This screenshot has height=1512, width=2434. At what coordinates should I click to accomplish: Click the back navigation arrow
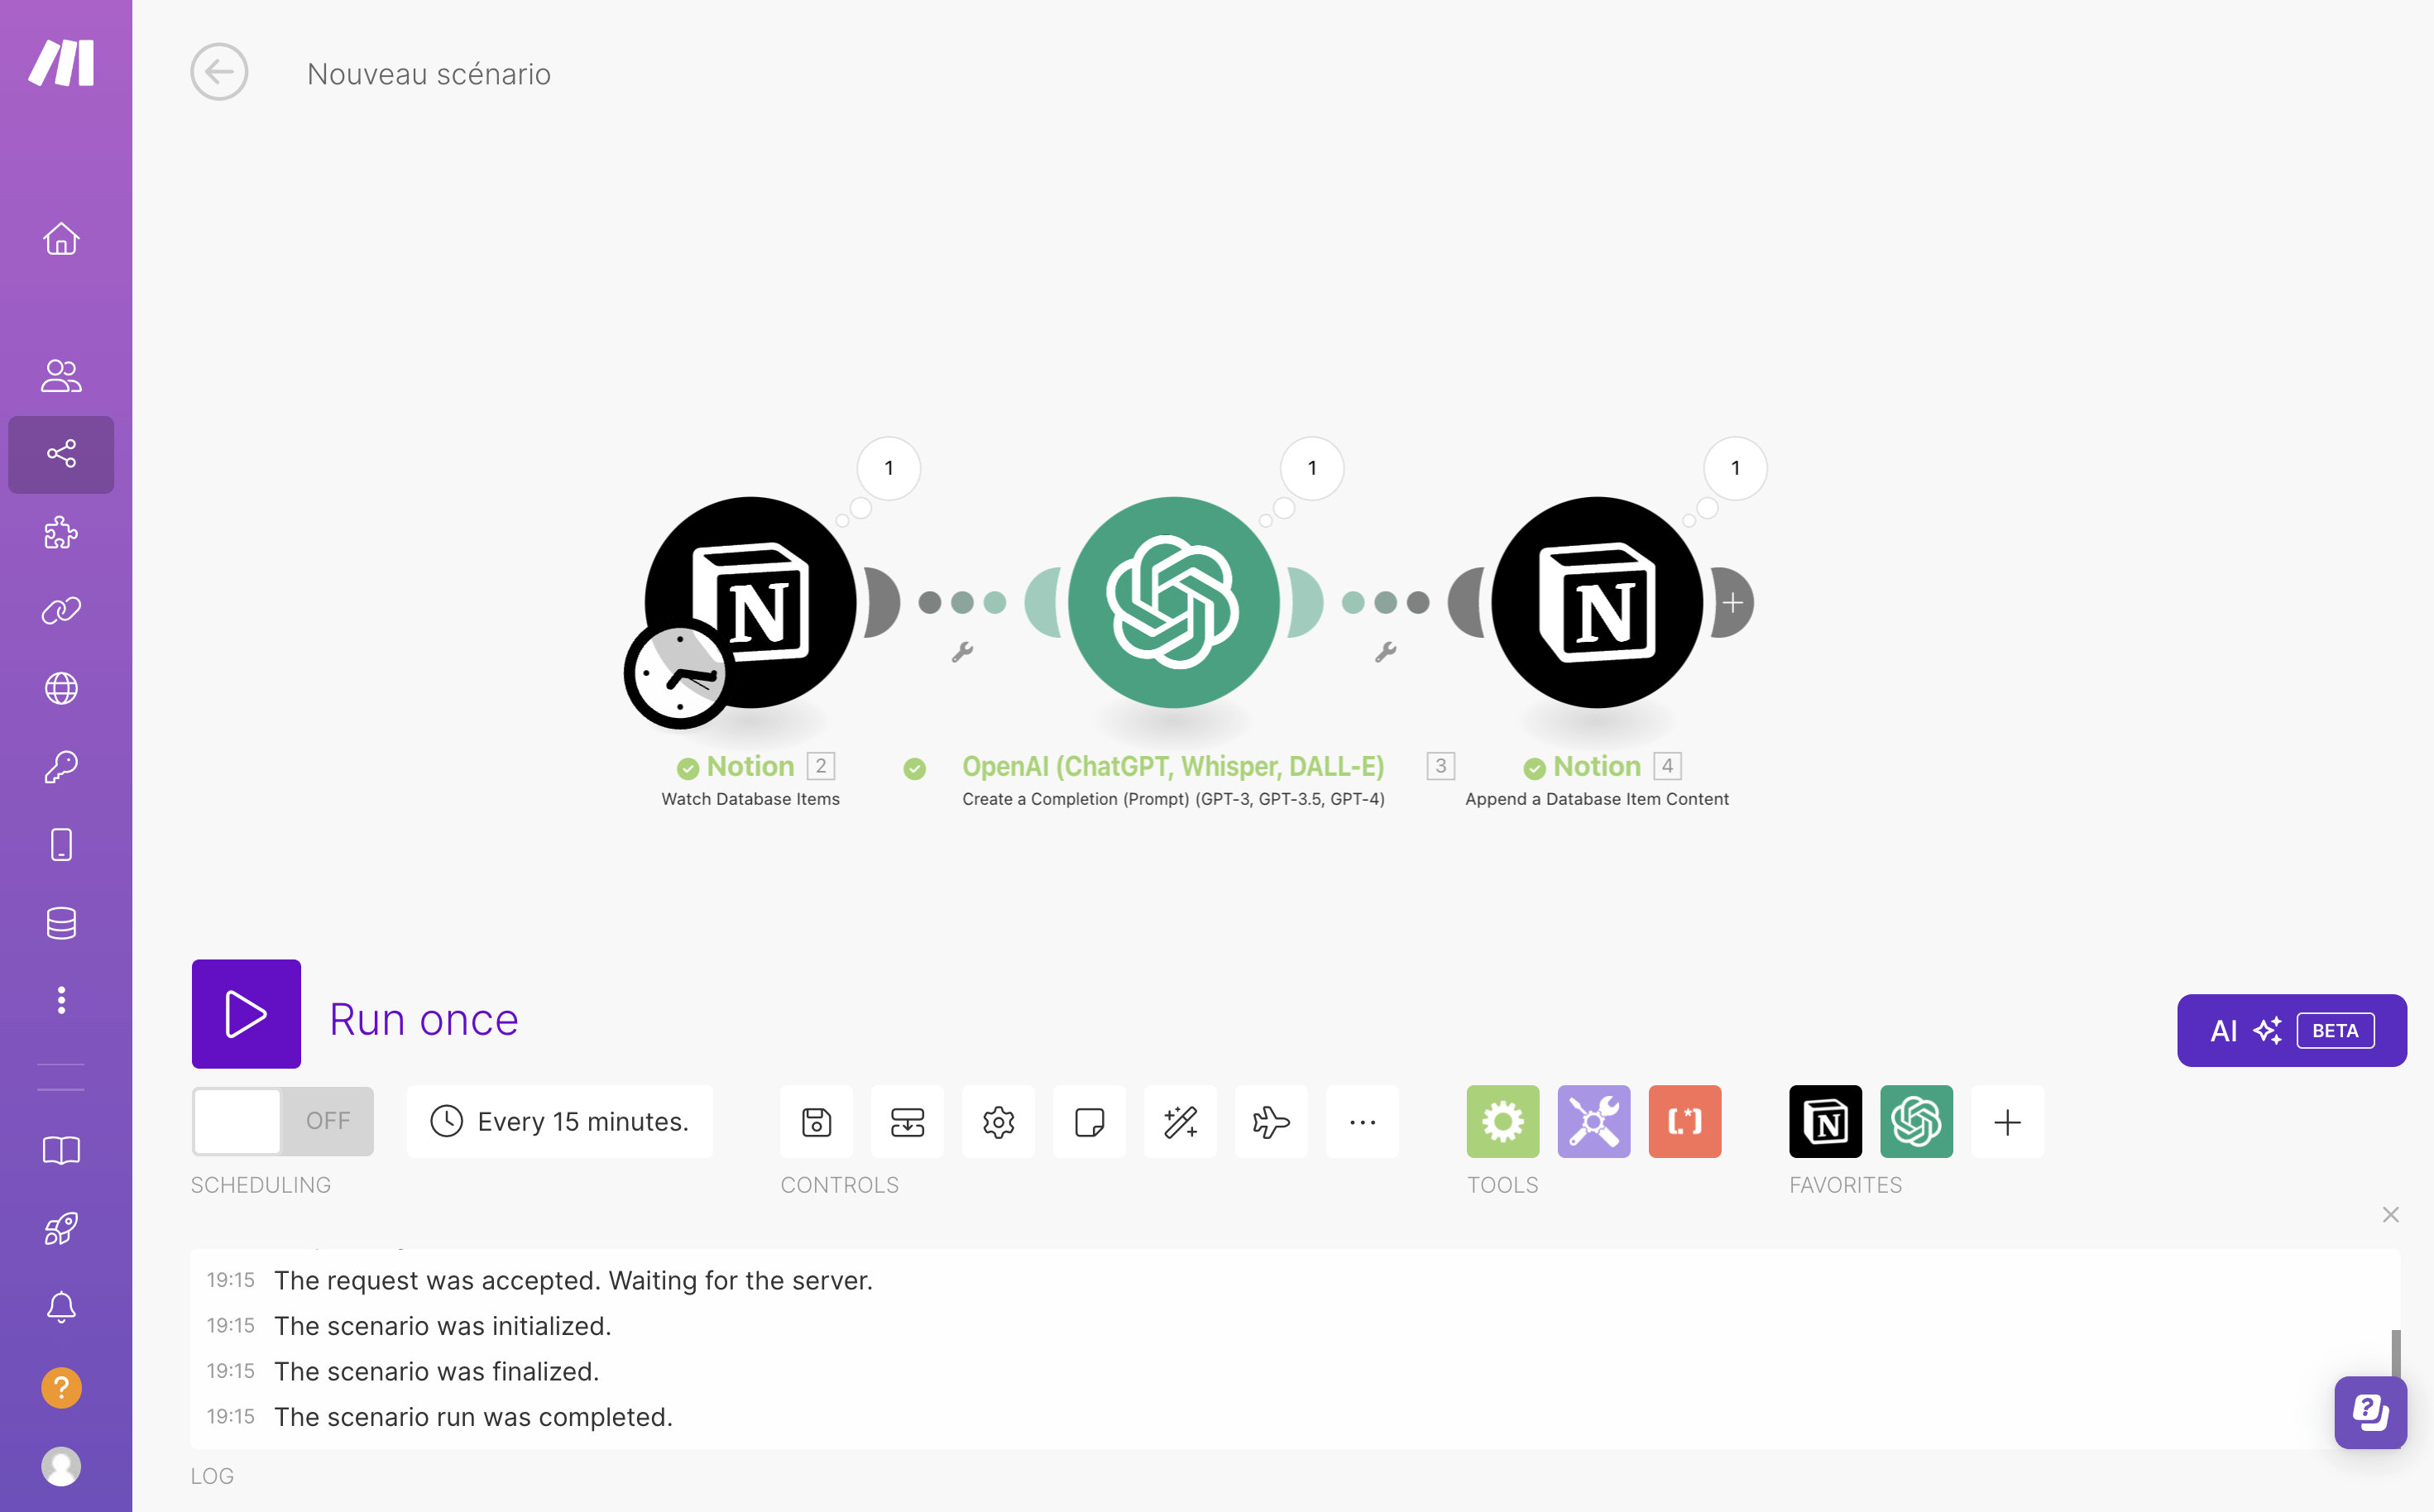click(218, 73)
